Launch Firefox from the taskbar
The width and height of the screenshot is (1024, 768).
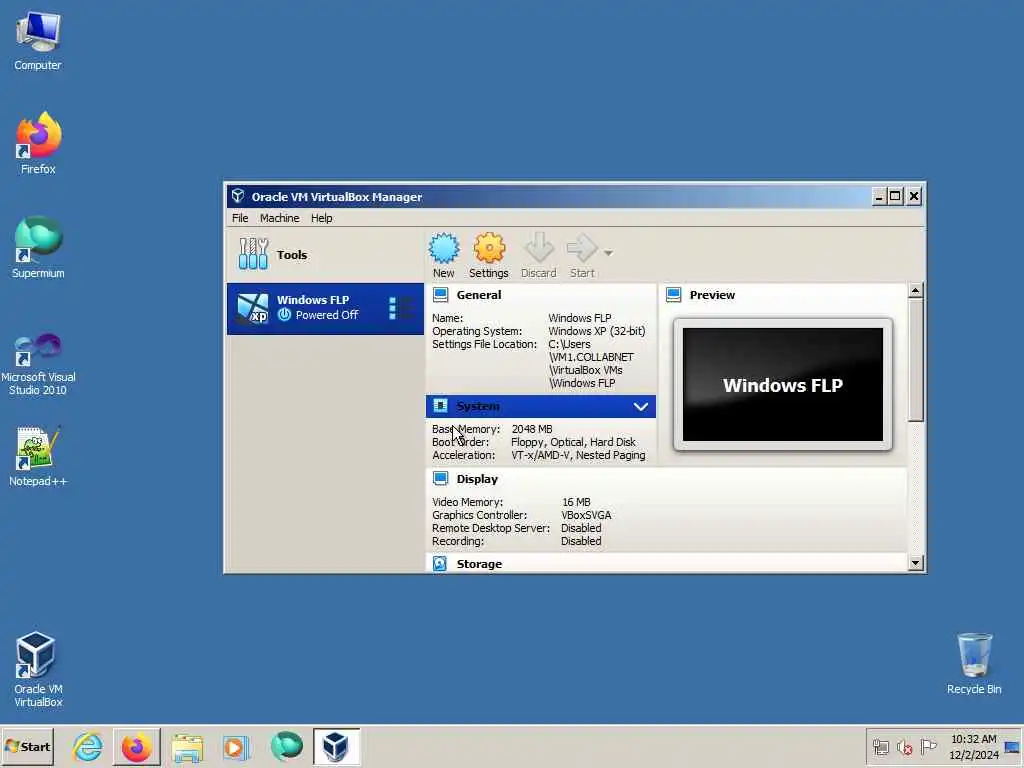pos(136,746)
